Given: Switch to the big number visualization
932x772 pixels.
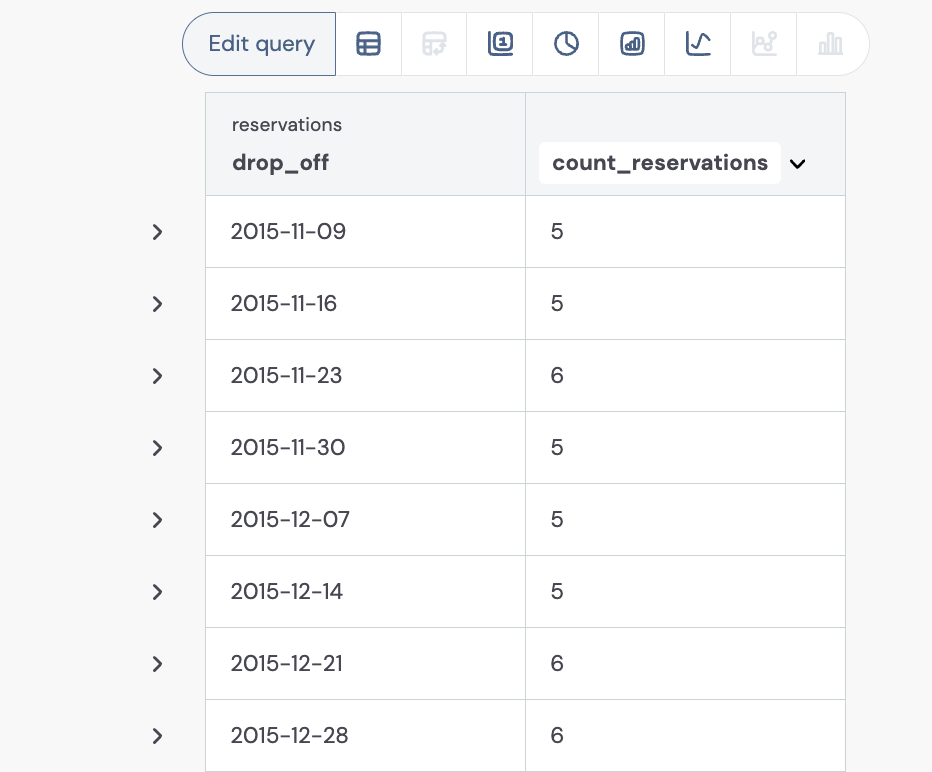Looking at the screenshot, I should tap(500, 43).
